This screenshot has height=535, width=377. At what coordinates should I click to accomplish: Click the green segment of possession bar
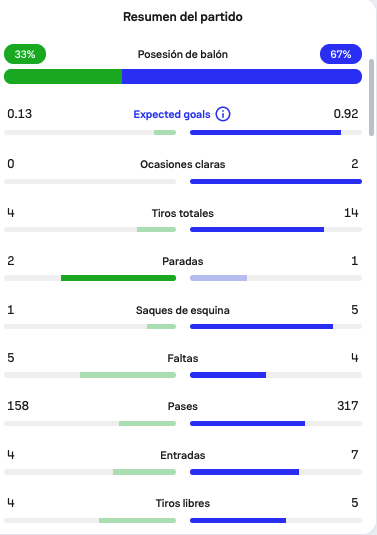point(63,76)
